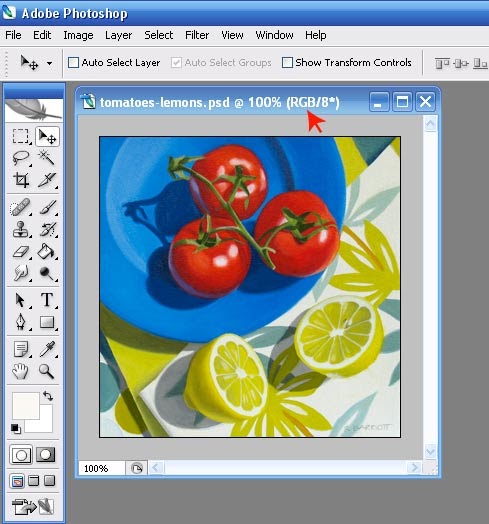Select the Move tool in toolbox

point(47,136)
